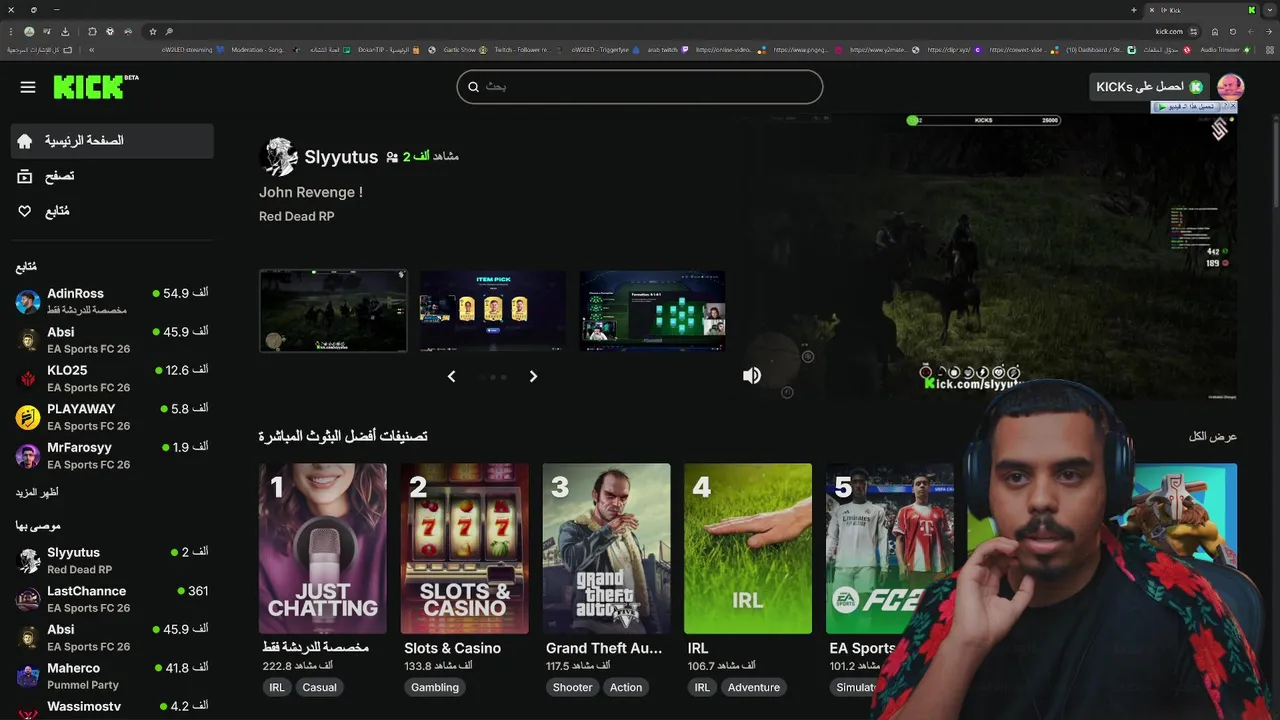Open the arab twitch bookmark

668,50
